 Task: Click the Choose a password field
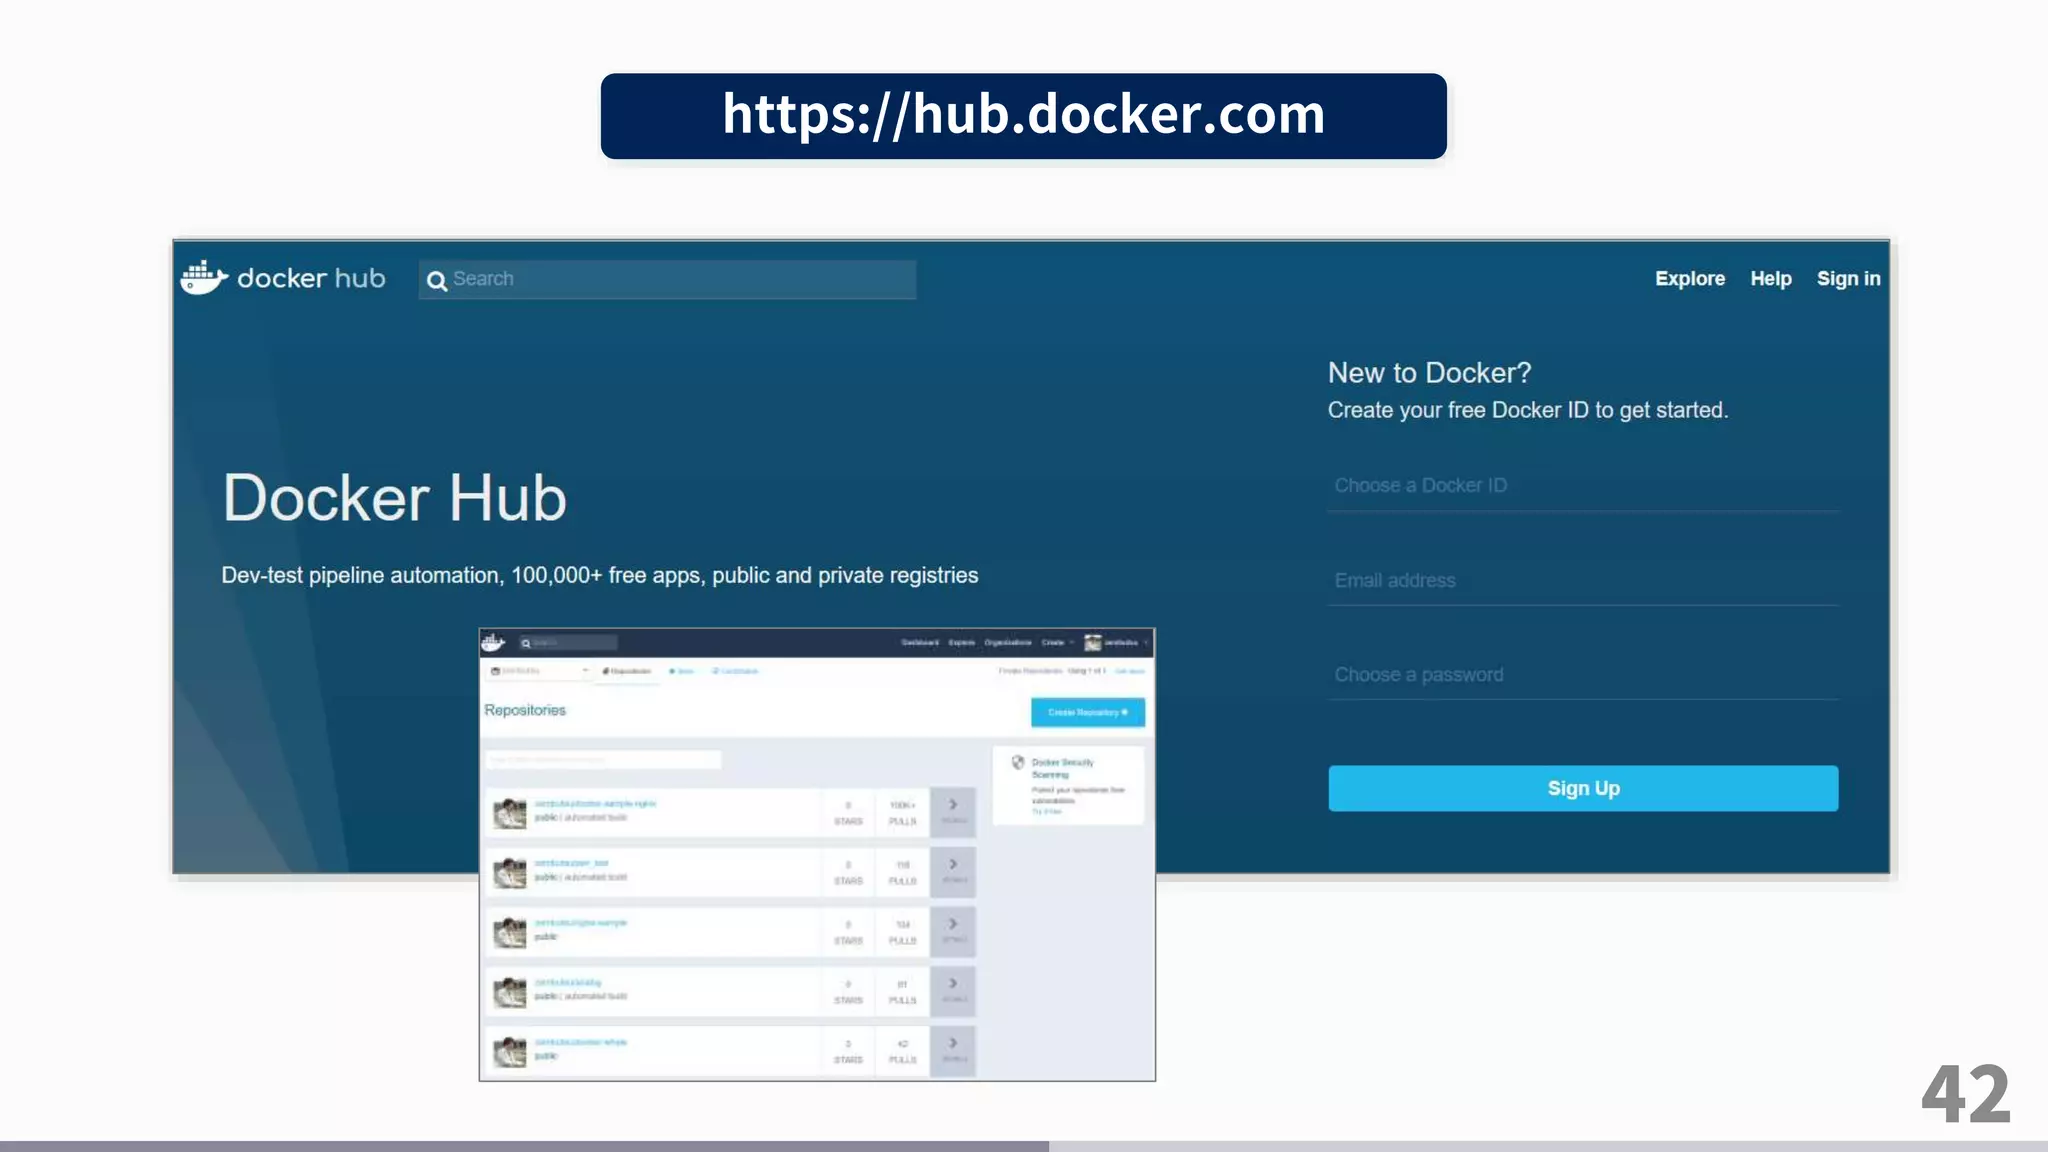(1583, 675)
